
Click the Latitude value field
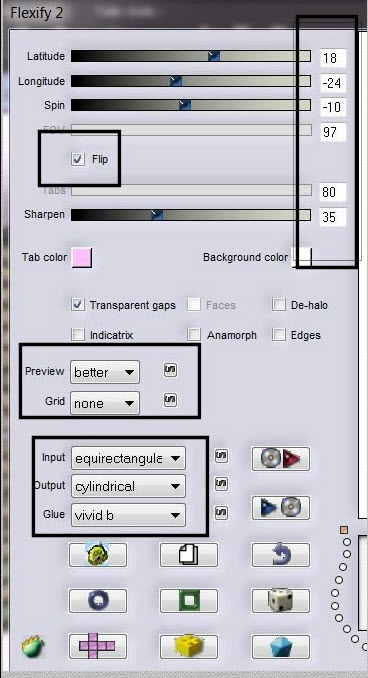pyautogui.click(x=333, y=58)
